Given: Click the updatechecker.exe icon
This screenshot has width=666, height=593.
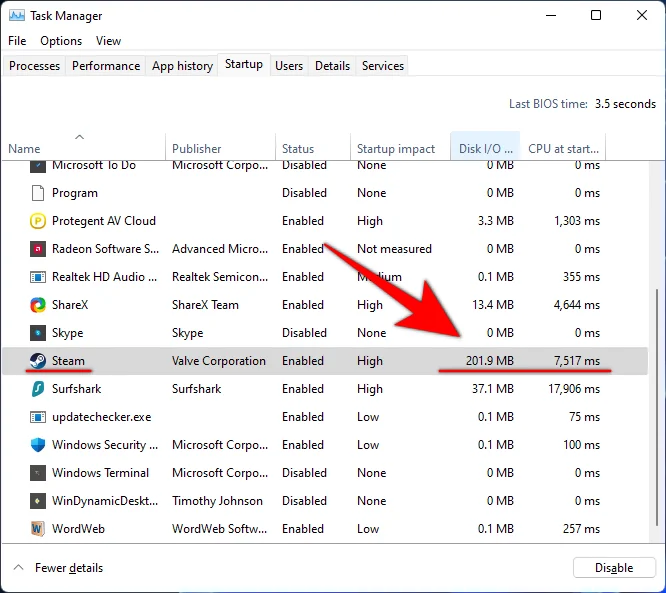Looking at the screenshot, I should 38,417.
